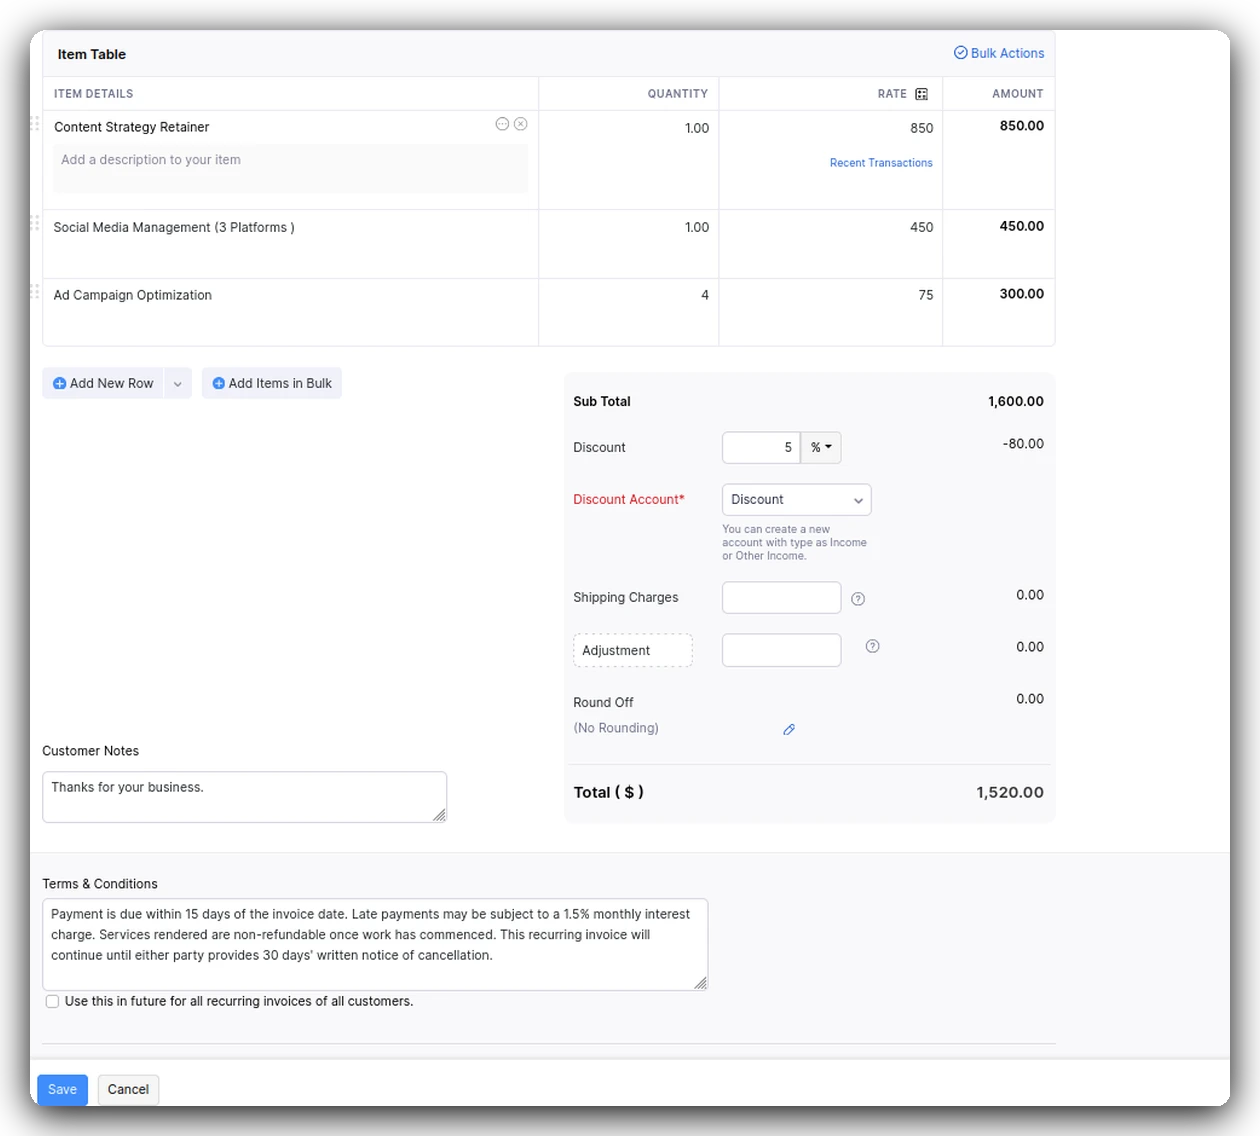Viewport: 1260px width, 1136px height.
Task: Click amount 450.00 cell
Action: (1021, 226)
